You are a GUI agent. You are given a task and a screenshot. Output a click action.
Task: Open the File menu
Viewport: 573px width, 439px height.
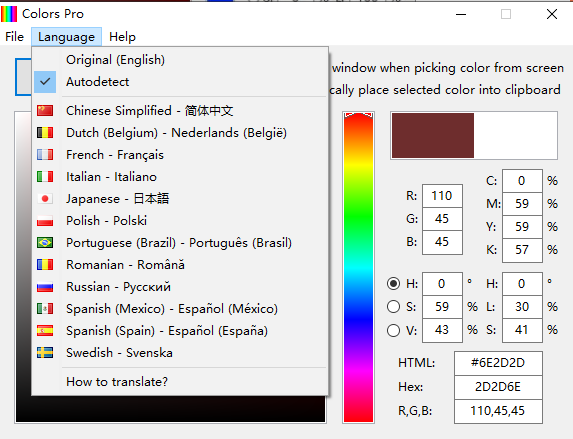click(x=15, y=37)
